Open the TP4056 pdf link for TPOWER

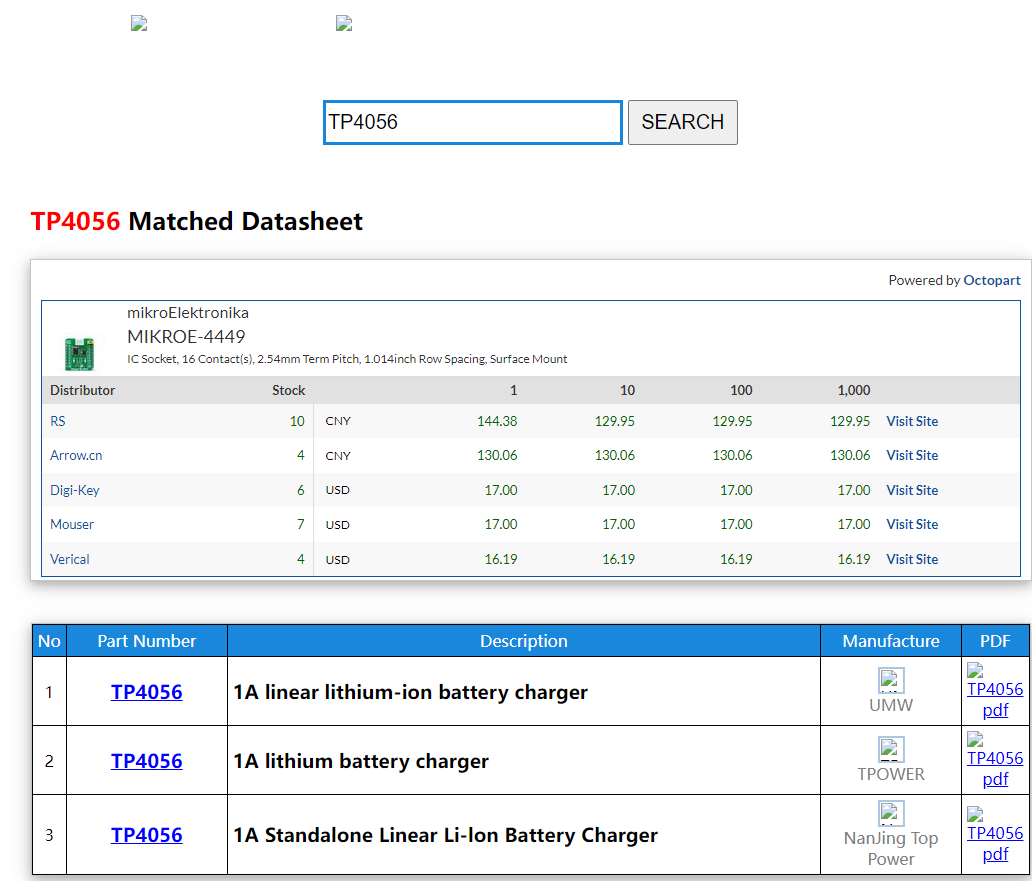click(x=995, y=768)
